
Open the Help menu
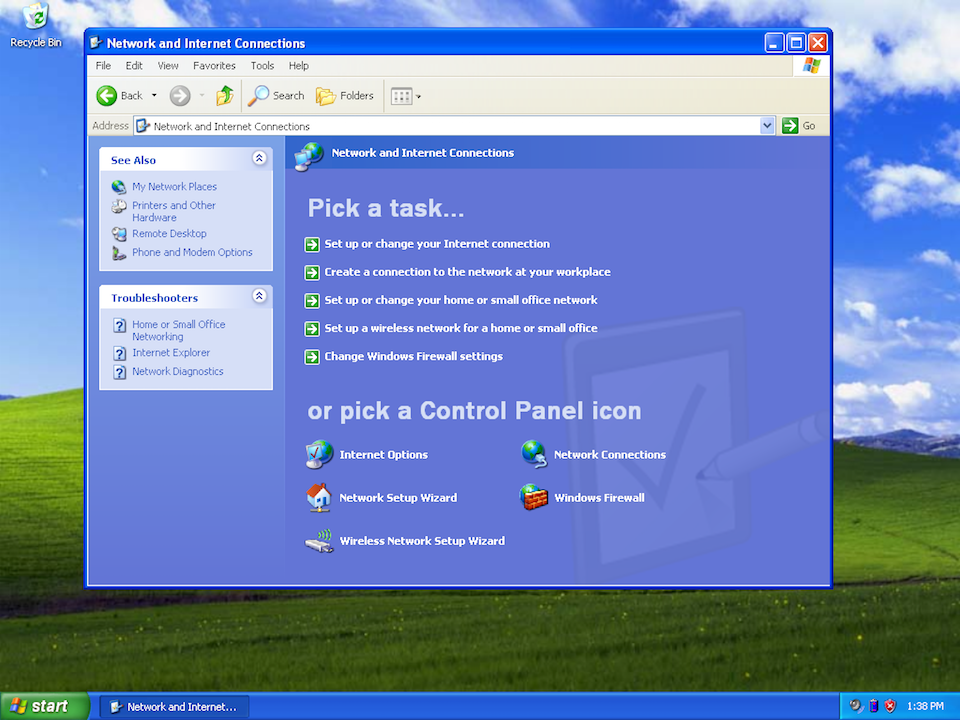coord(299,66)
